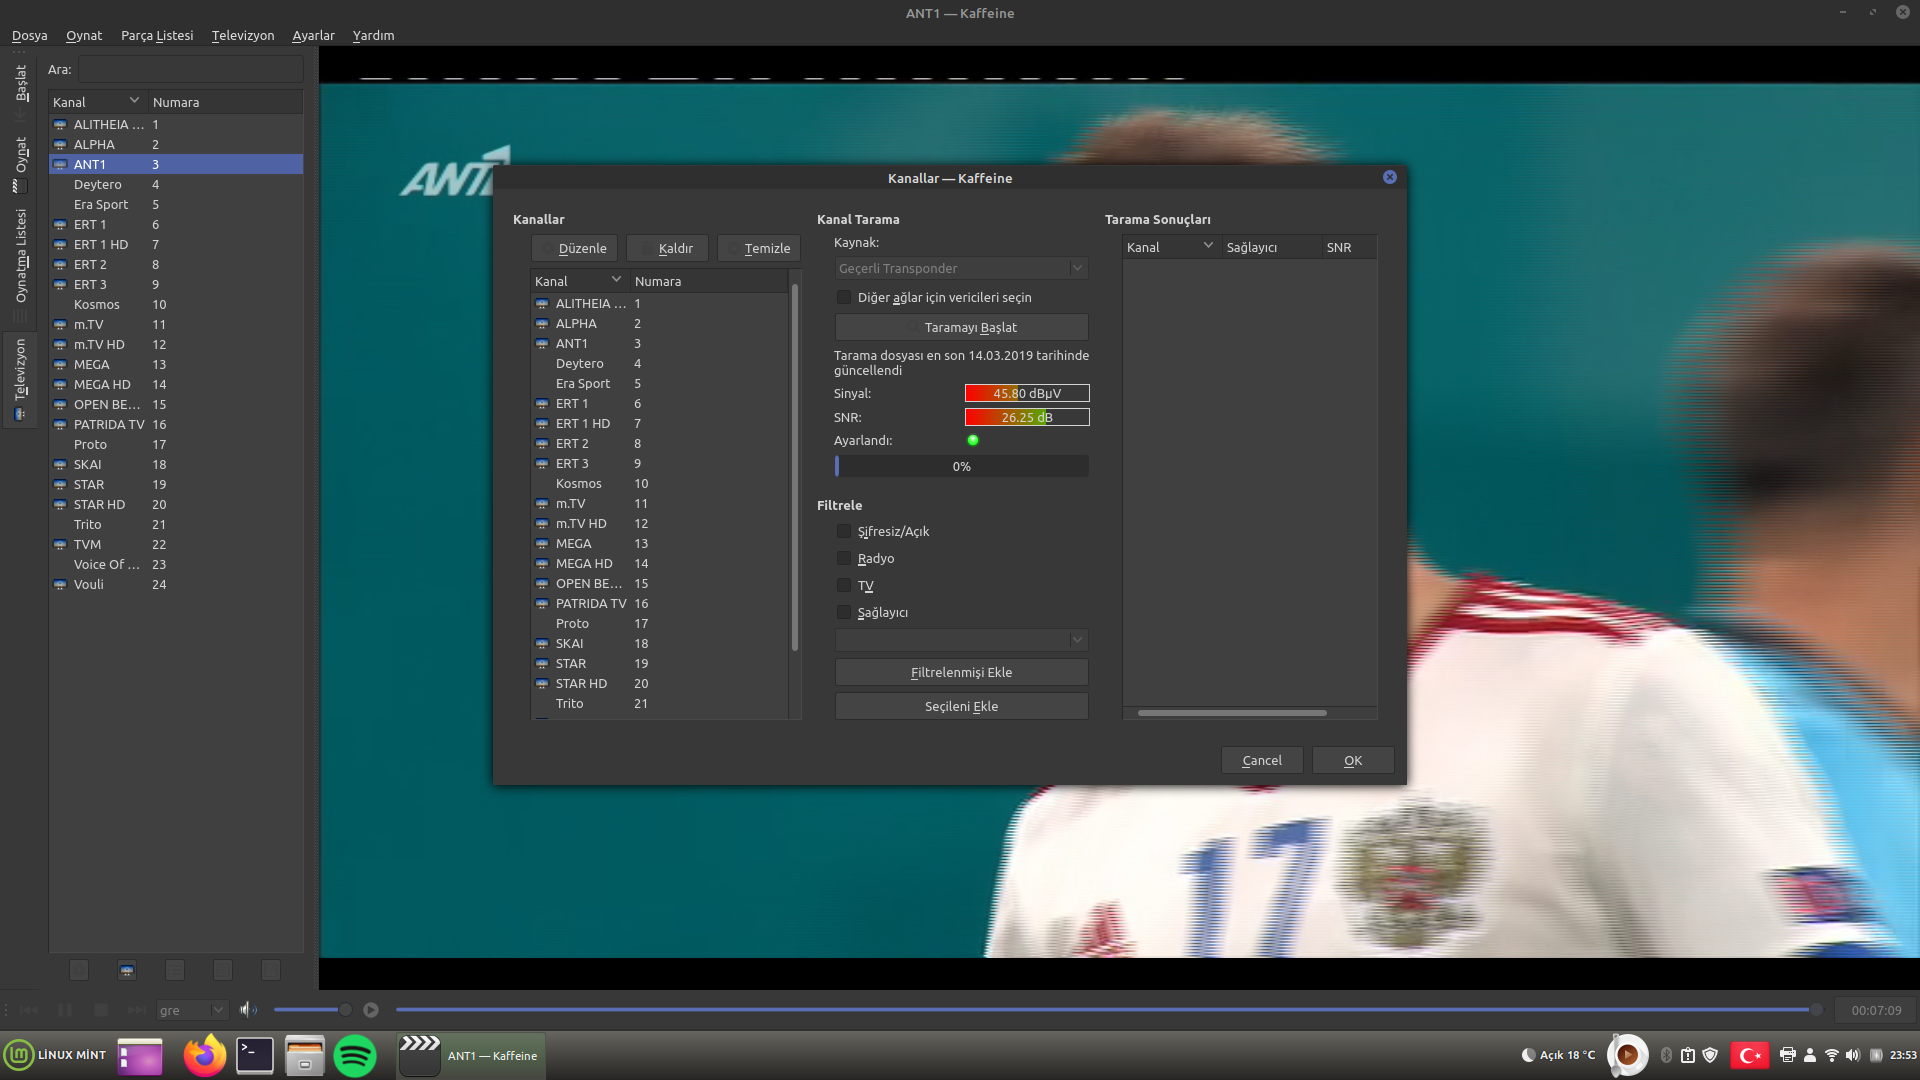Open the file manager drawer icon in taskbar
This screenshot has height=1080, width=1920.
pos(305,1055)
